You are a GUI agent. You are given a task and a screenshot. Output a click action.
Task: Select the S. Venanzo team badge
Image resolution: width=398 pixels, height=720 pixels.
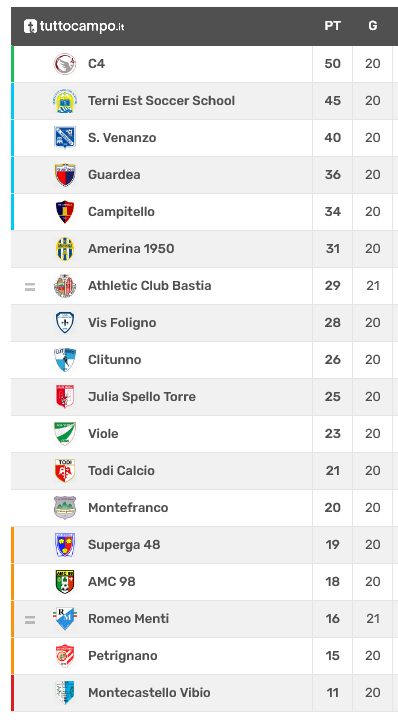click(x=65, y=138)
